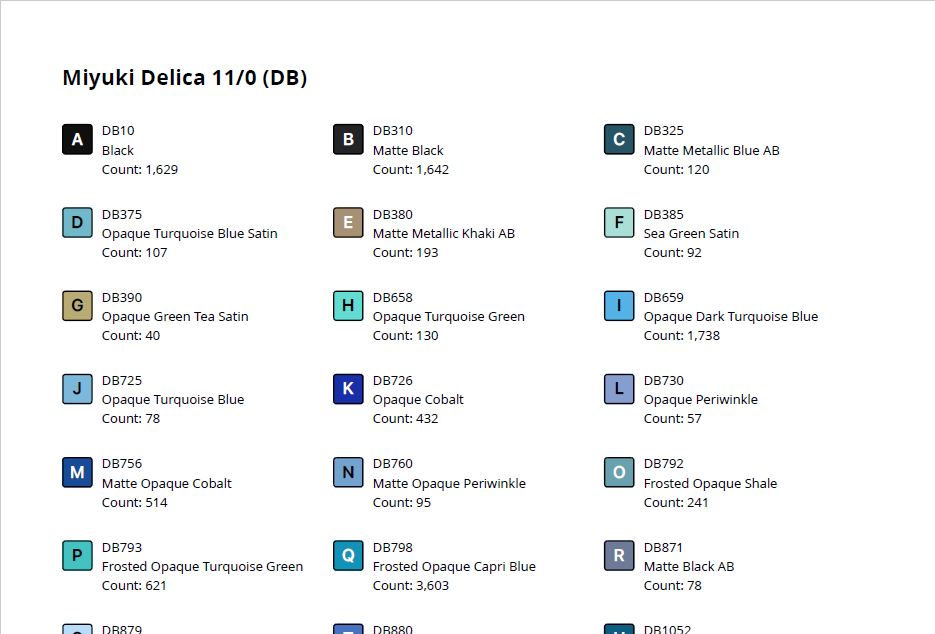Click the DB10 bead code
This screenshot has height=634, width=935.
click(x=118, y=131)
